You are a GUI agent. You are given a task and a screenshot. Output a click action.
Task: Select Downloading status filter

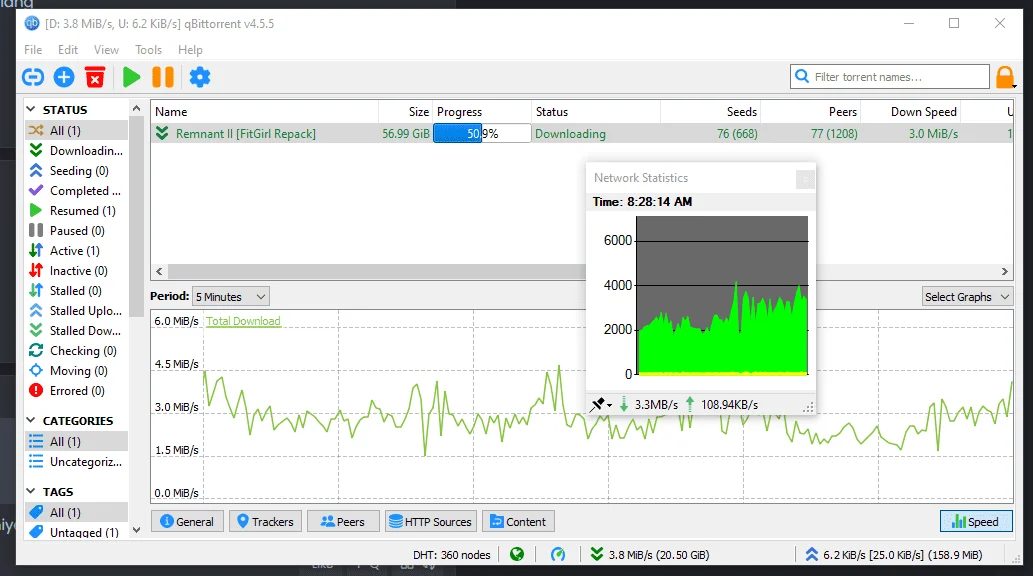pyautogui.click(x=76, y=151)
